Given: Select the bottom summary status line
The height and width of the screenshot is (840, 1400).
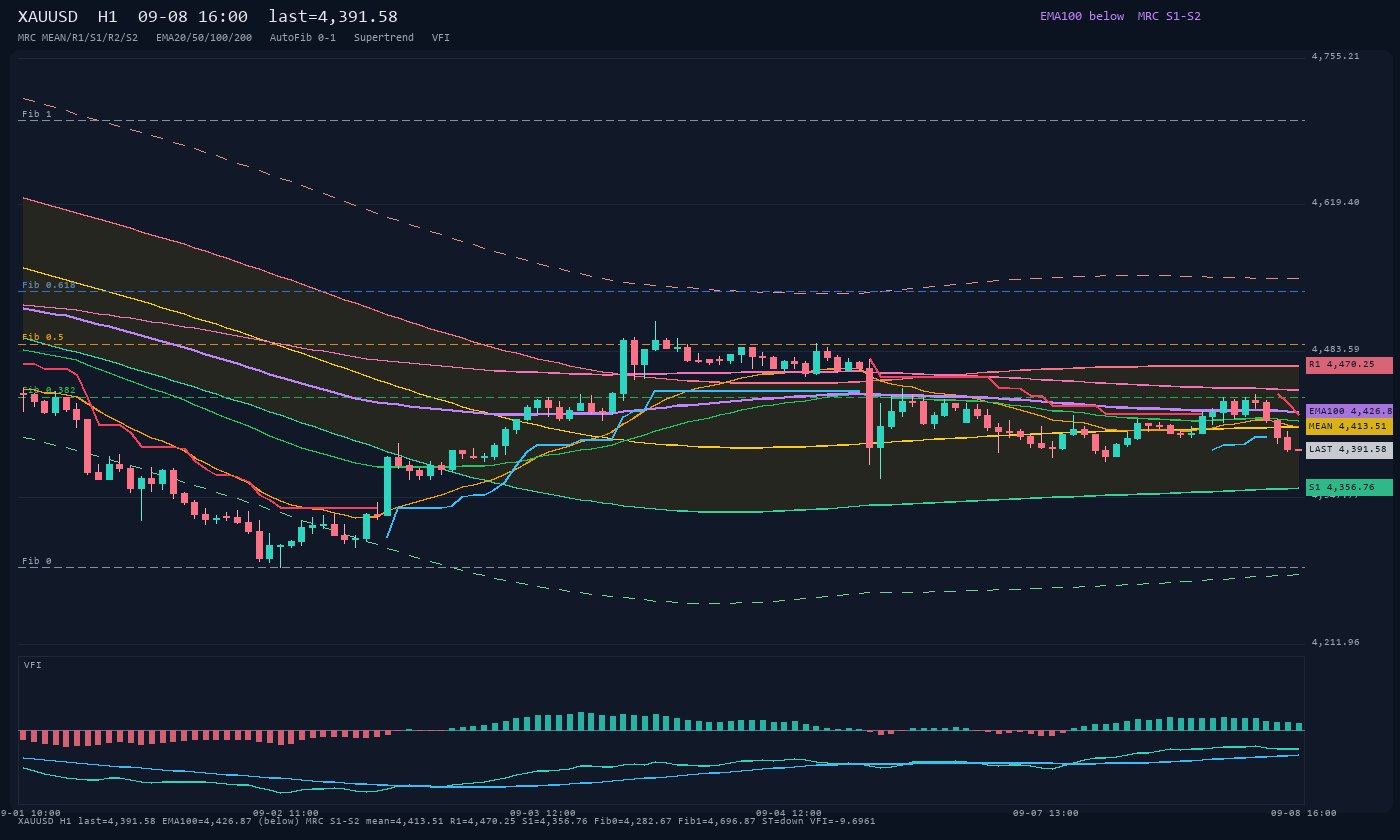Looking at the screenshot, I should pos(447,821).
